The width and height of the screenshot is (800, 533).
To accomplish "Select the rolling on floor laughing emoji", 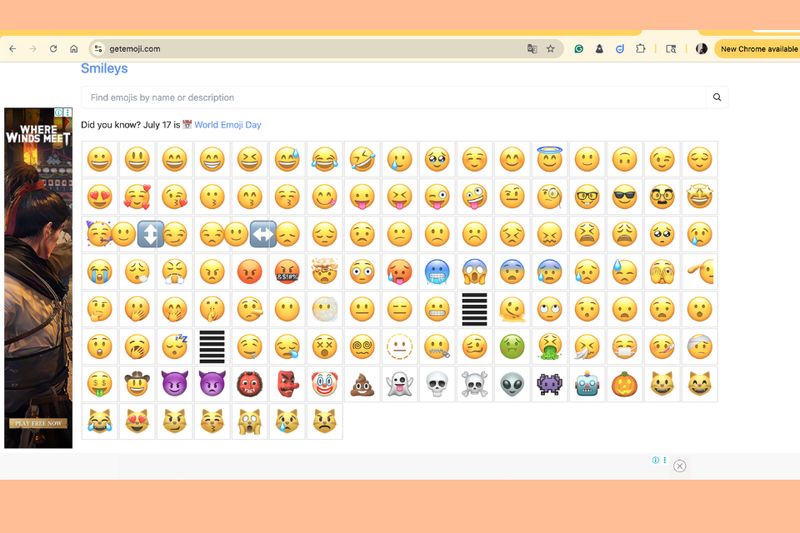I will click(x=362, y=159).
